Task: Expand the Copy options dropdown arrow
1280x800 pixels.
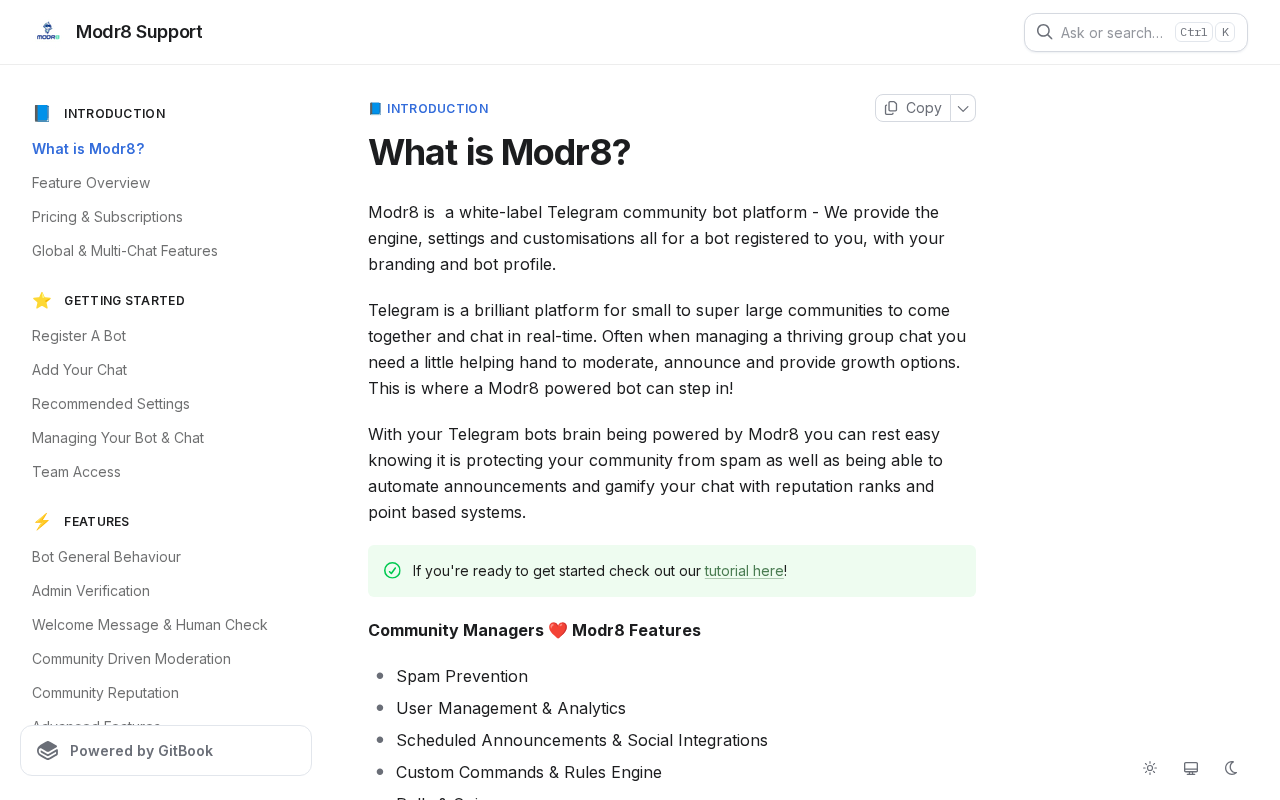Action: [x=963, y=108]
